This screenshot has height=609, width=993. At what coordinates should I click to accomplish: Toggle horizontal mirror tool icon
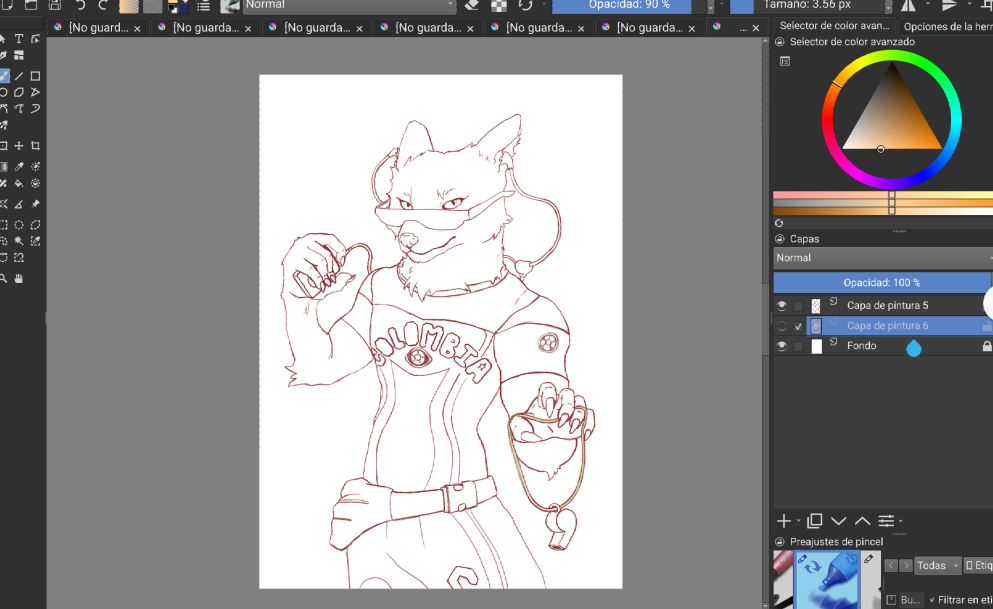click(908, 5)
